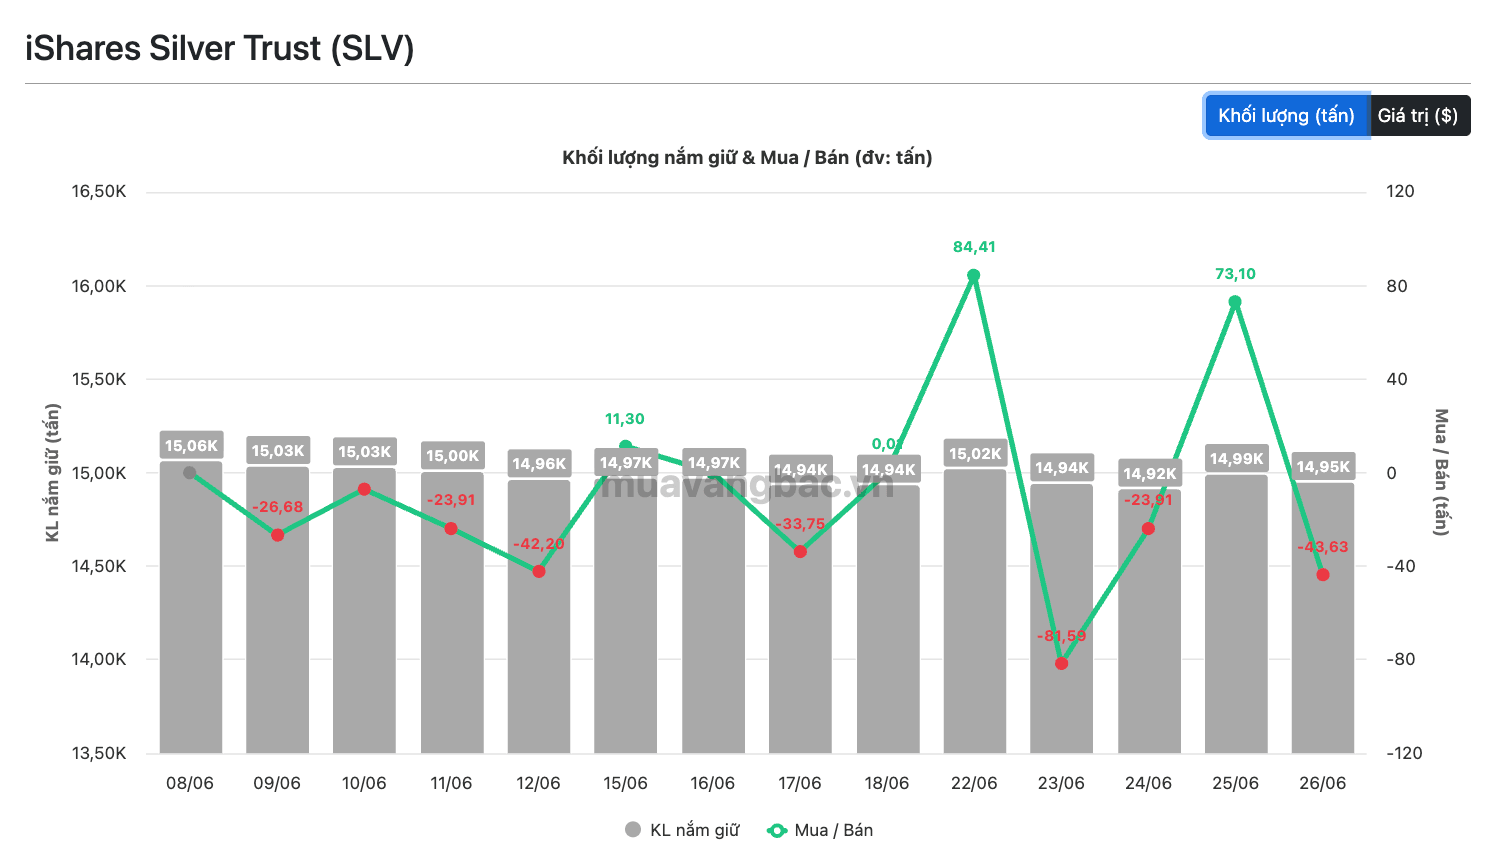Viewport: 1504px width, 850px height.
Task: Select the 73,10 green point on 25/06
Action: click(1235, 302)
